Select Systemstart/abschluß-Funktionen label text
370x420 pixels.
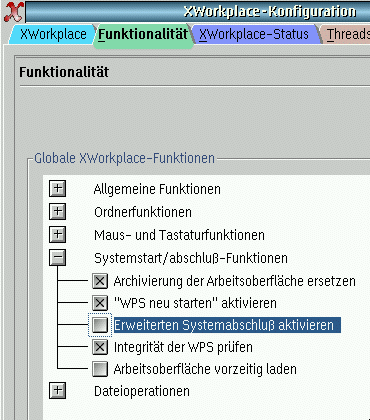(x=191, y=258)
